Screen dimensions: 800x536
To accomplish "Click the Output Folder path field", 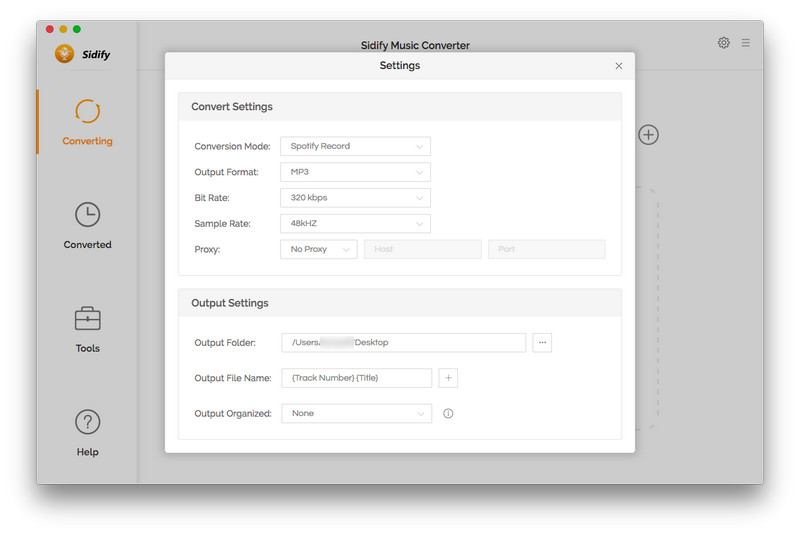I will tap(403, 343).
